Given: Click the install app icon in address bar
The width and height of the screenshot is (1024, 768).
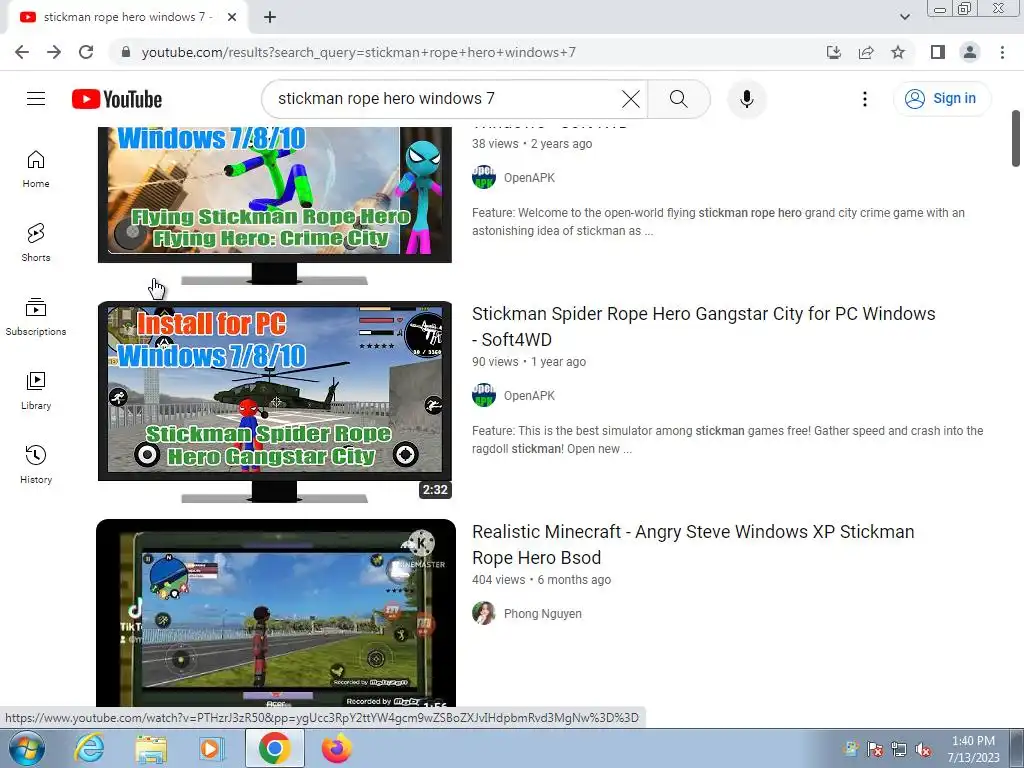Looking at the screenshot, I should click(834, 52).
